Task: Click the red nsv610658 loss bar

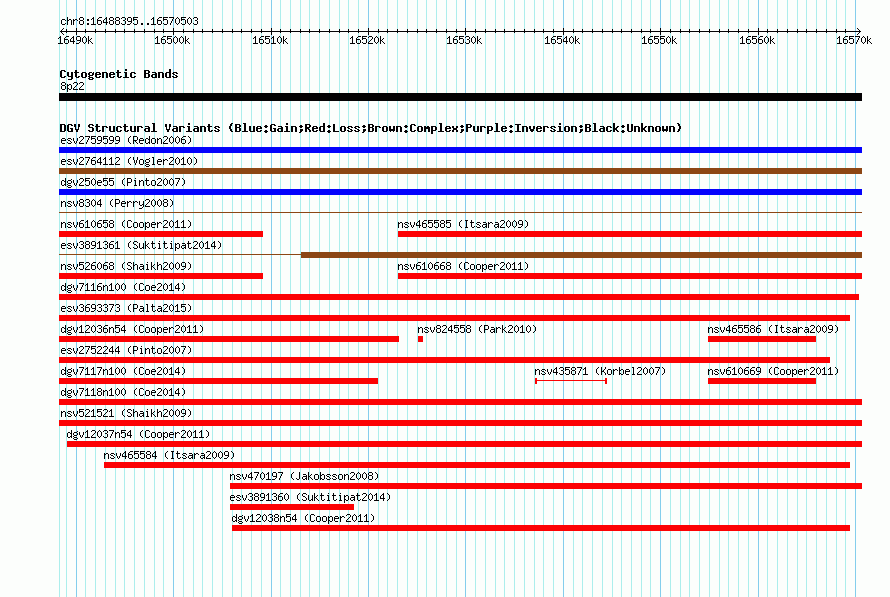Action: click(161, 234)
